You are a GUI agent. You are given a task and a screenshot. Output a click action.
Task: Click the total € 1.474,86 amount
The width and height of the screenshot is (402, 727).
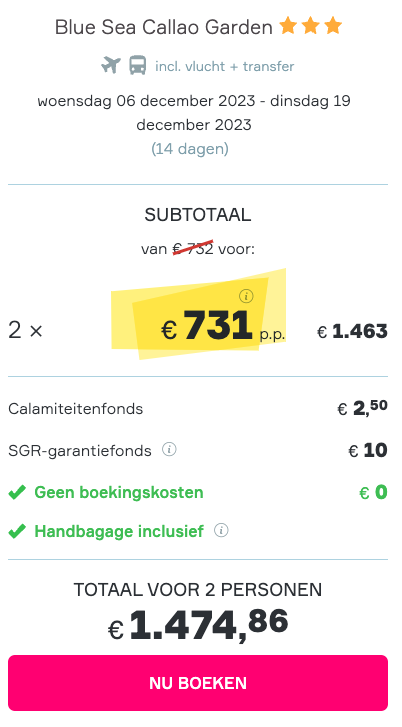pyautogui.click(x=198, y=625)
